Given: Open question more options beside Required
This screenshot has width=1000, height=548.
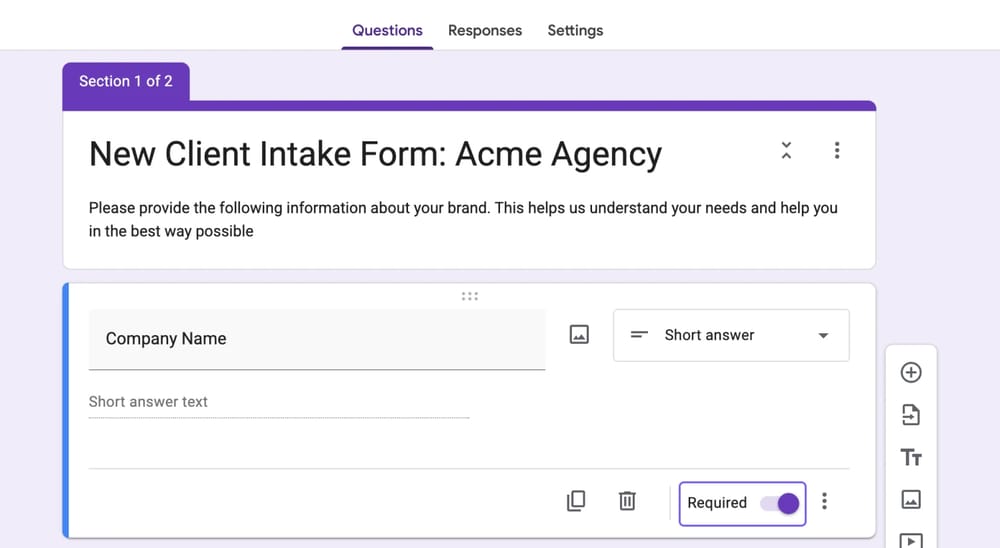Looking at the screenshot, I should pyautogui.click(x=824, y=502).
